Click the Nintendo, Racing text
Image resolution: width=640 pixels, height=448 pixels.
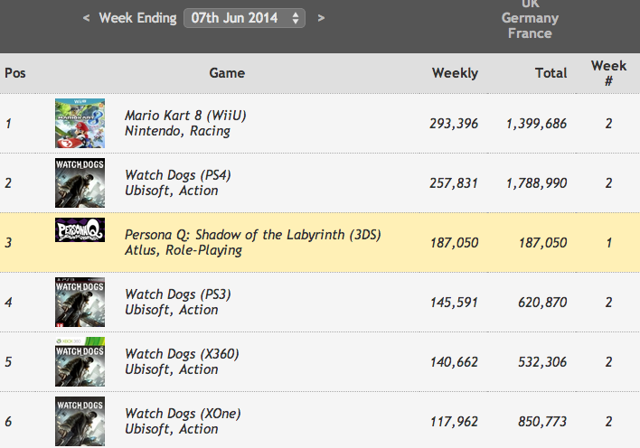[178, 131]
